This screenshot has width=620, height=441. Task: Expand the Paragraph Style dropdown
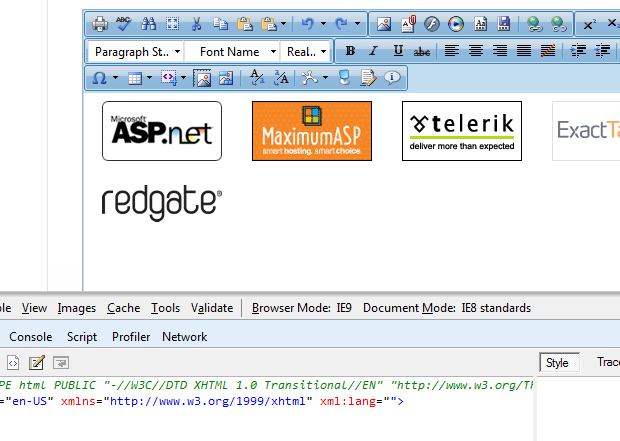(x=136, y=51)
